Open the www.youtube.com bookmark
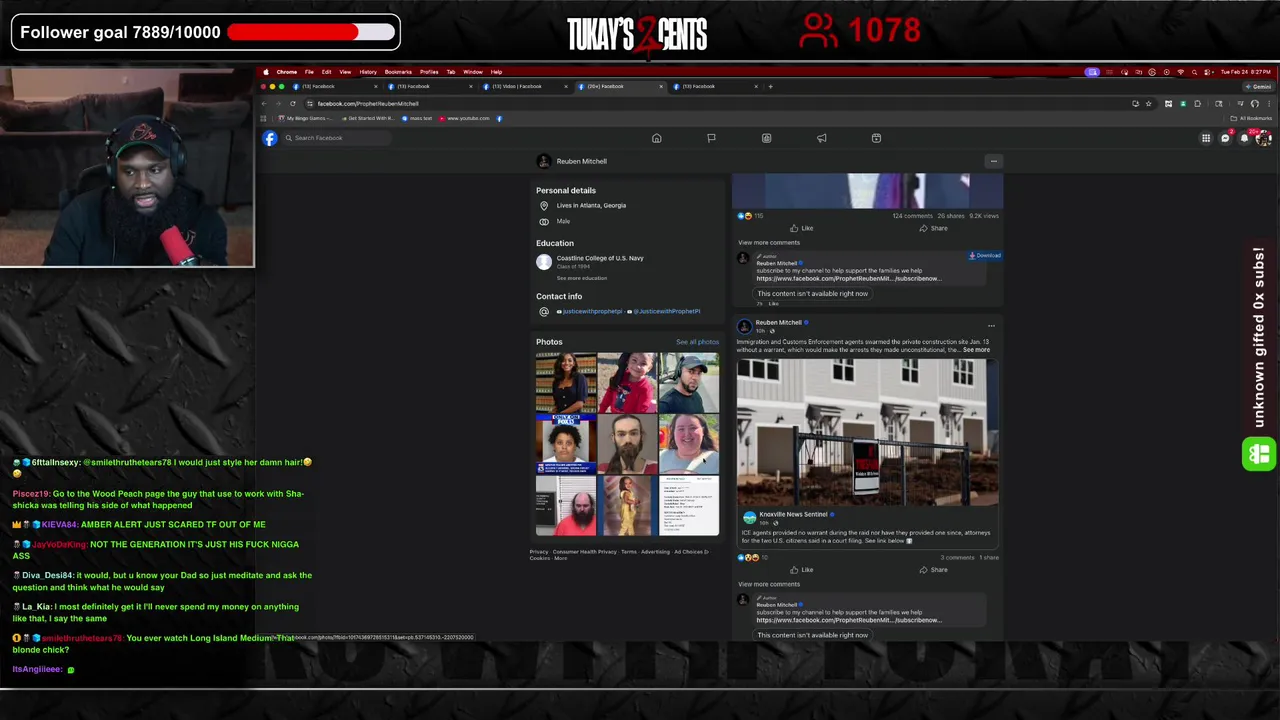Screen dimensions: 1280x720 coord(465,118)
